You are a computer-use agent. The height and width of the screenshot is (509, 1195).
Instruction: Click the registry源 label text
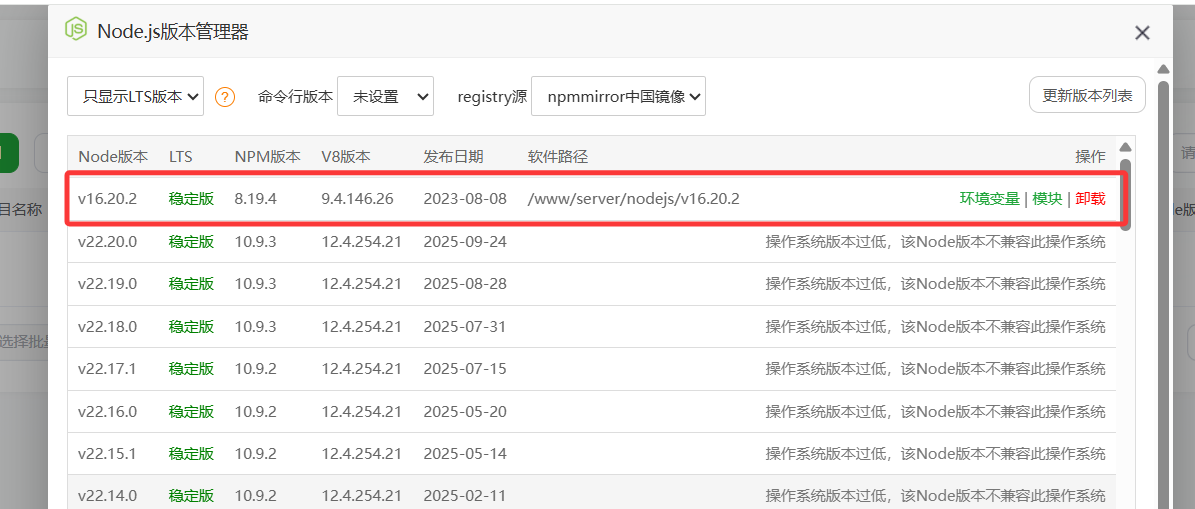pos(492,97)
